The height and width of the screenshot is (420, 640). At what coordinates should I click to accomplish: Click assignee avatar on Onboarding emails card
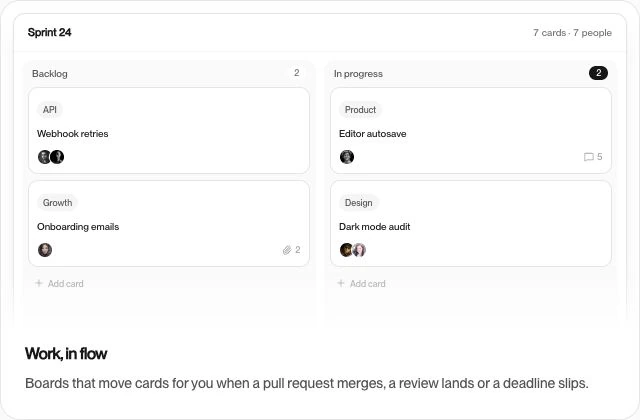tap(45, 250)
